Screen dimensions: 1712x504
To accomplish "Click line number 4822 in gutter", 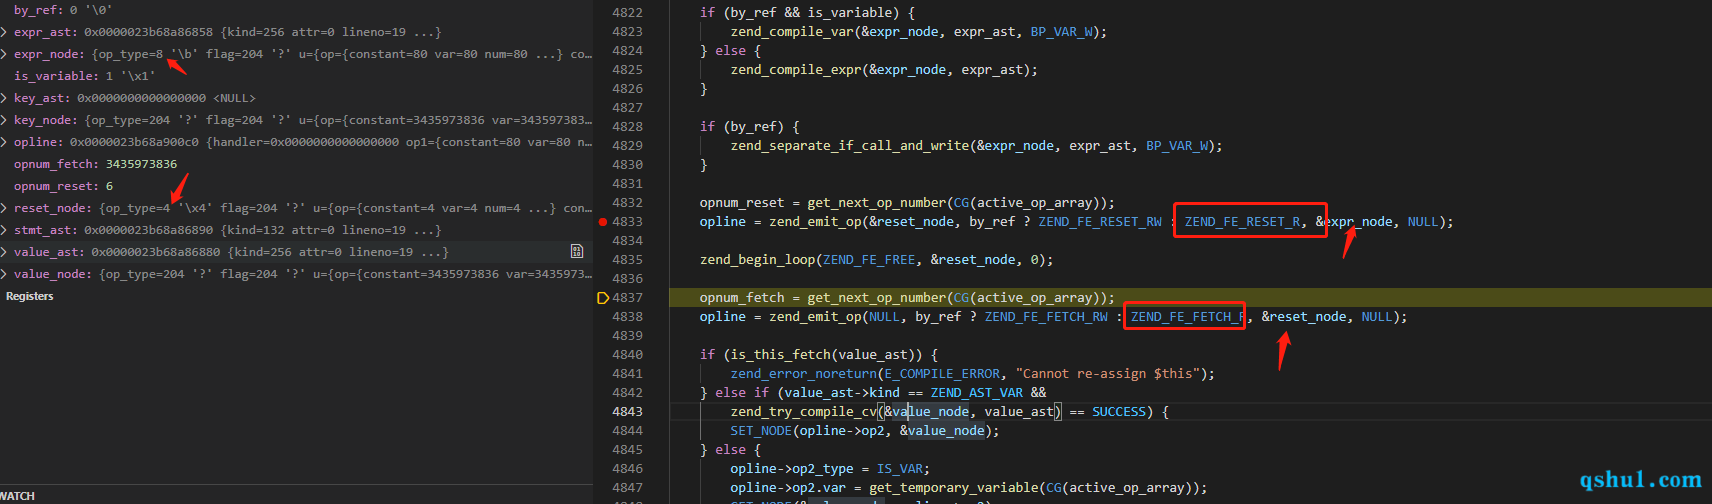I will 627,13.
